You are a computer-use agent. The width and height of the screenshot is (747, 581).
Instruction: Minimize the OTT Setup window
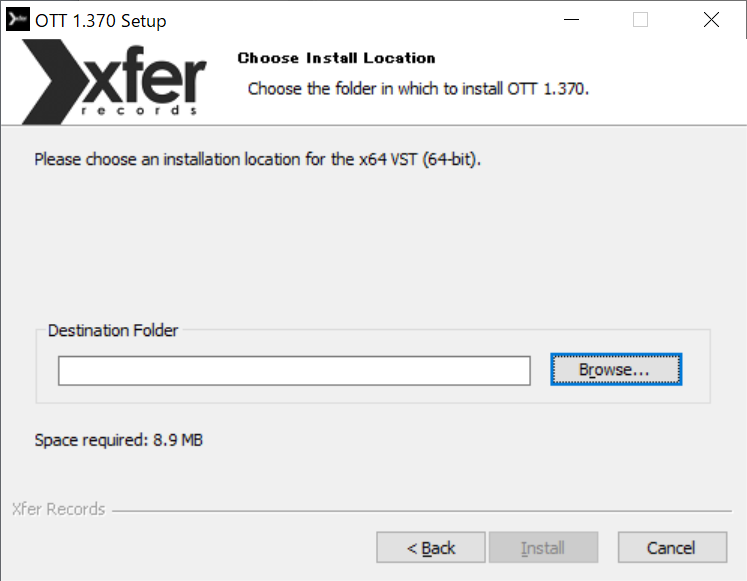coord(571,20)
